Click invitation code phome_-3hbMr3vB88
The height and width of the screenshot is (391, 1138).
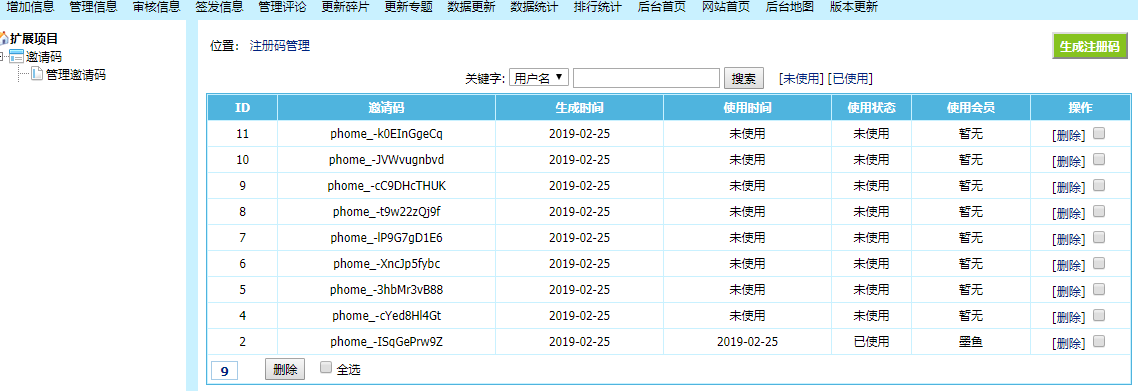(387, 289)
